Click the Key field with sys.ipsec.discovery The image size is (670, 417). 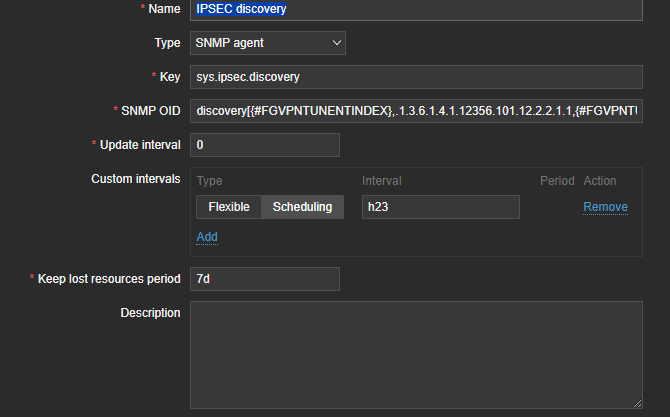pos(415,77)
